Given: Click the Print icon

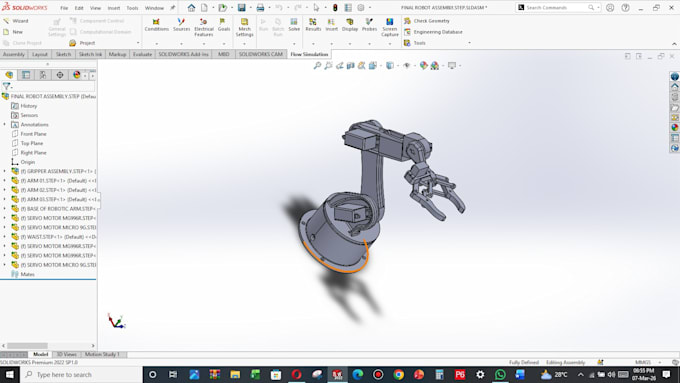Looking at the screenshot, I should coord(260,8).
